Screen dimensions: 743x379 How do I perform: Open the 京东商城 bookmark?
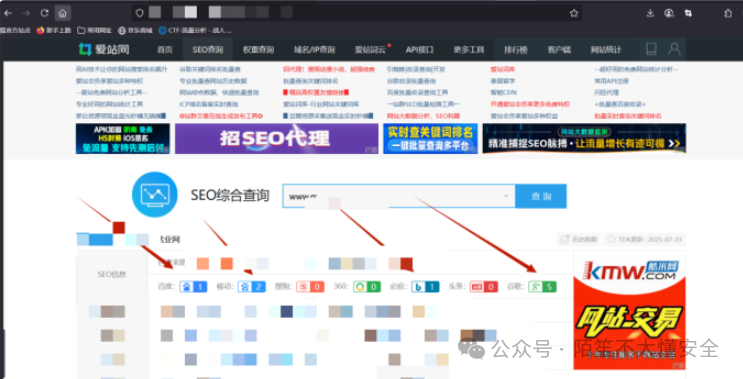click(x=135, y=30)
